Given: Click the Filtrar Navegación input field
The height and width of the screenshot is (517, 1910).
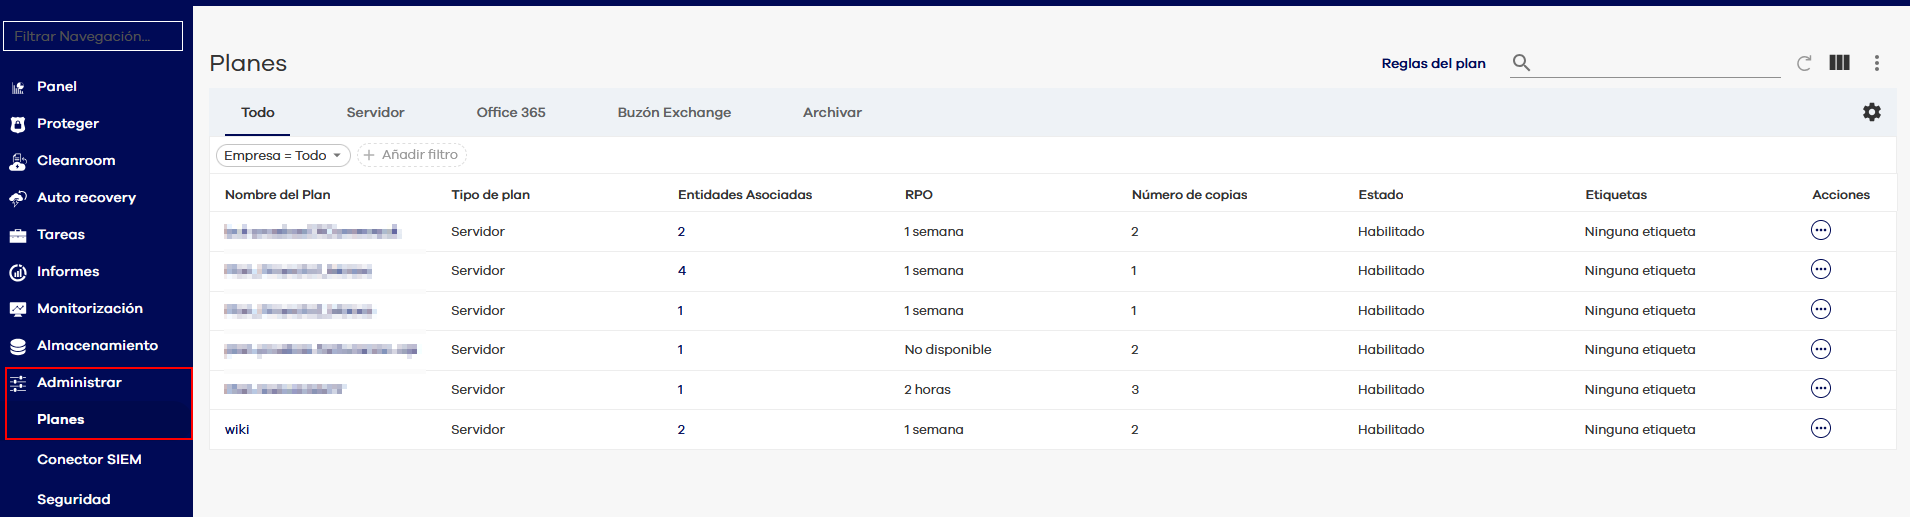Looking at the screenshot, I should pyautogui.click(x=93, y=36).
